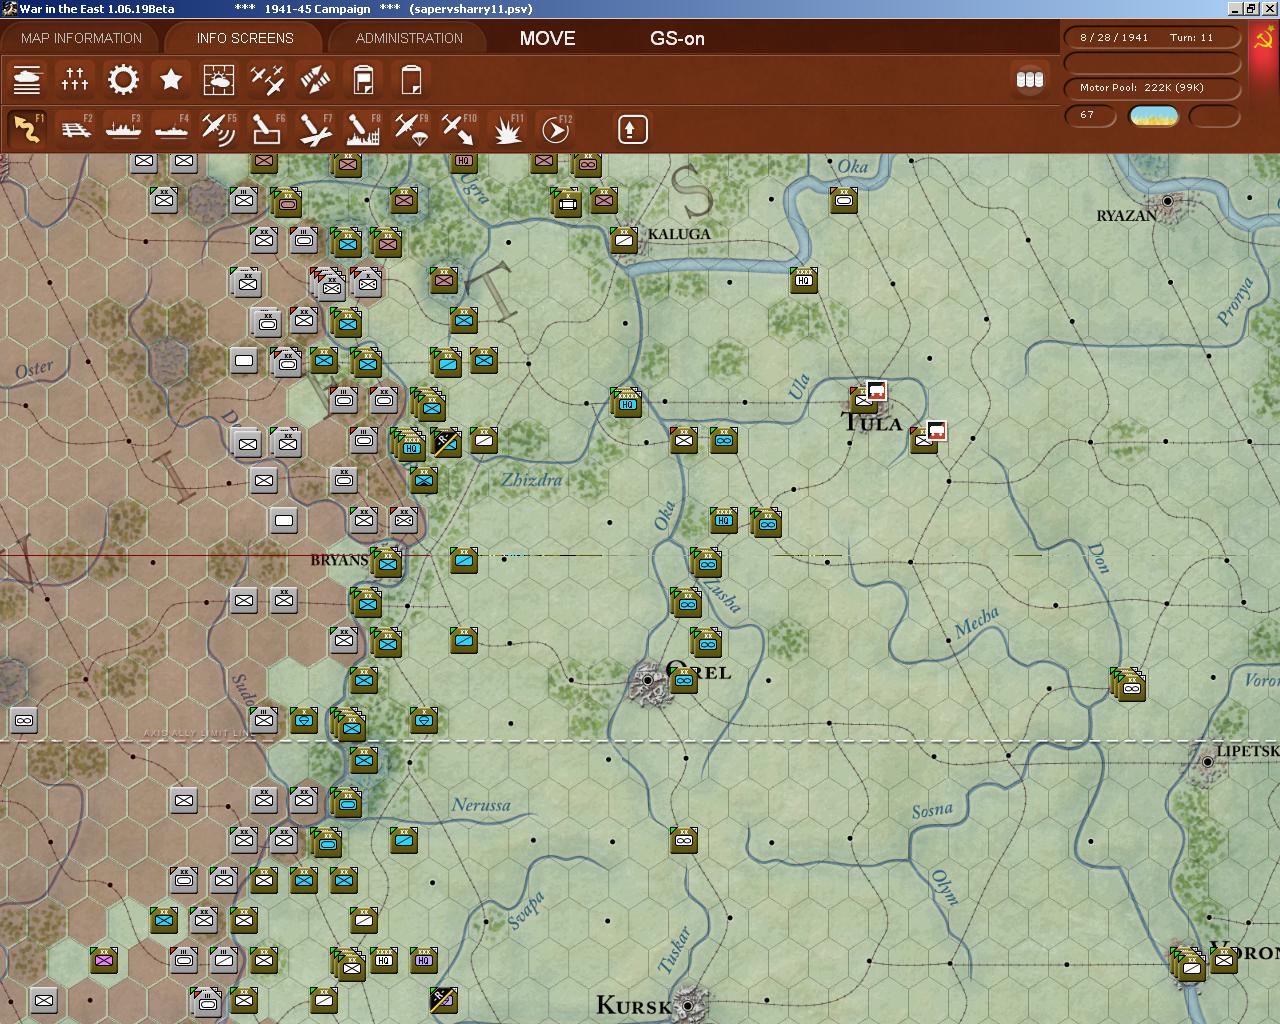Select the HQ counter east of Kaluga
The height and width of the screenshot is (1024, 1280).
(x=804, y=280)
